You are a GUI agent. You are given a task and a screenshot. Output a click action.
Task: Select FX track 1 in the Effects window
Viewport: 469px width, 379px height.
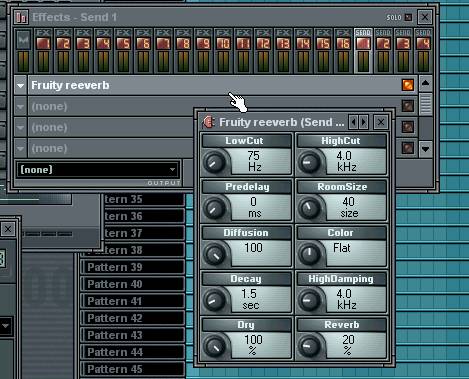pyautogui.click(x=43, y=51)
